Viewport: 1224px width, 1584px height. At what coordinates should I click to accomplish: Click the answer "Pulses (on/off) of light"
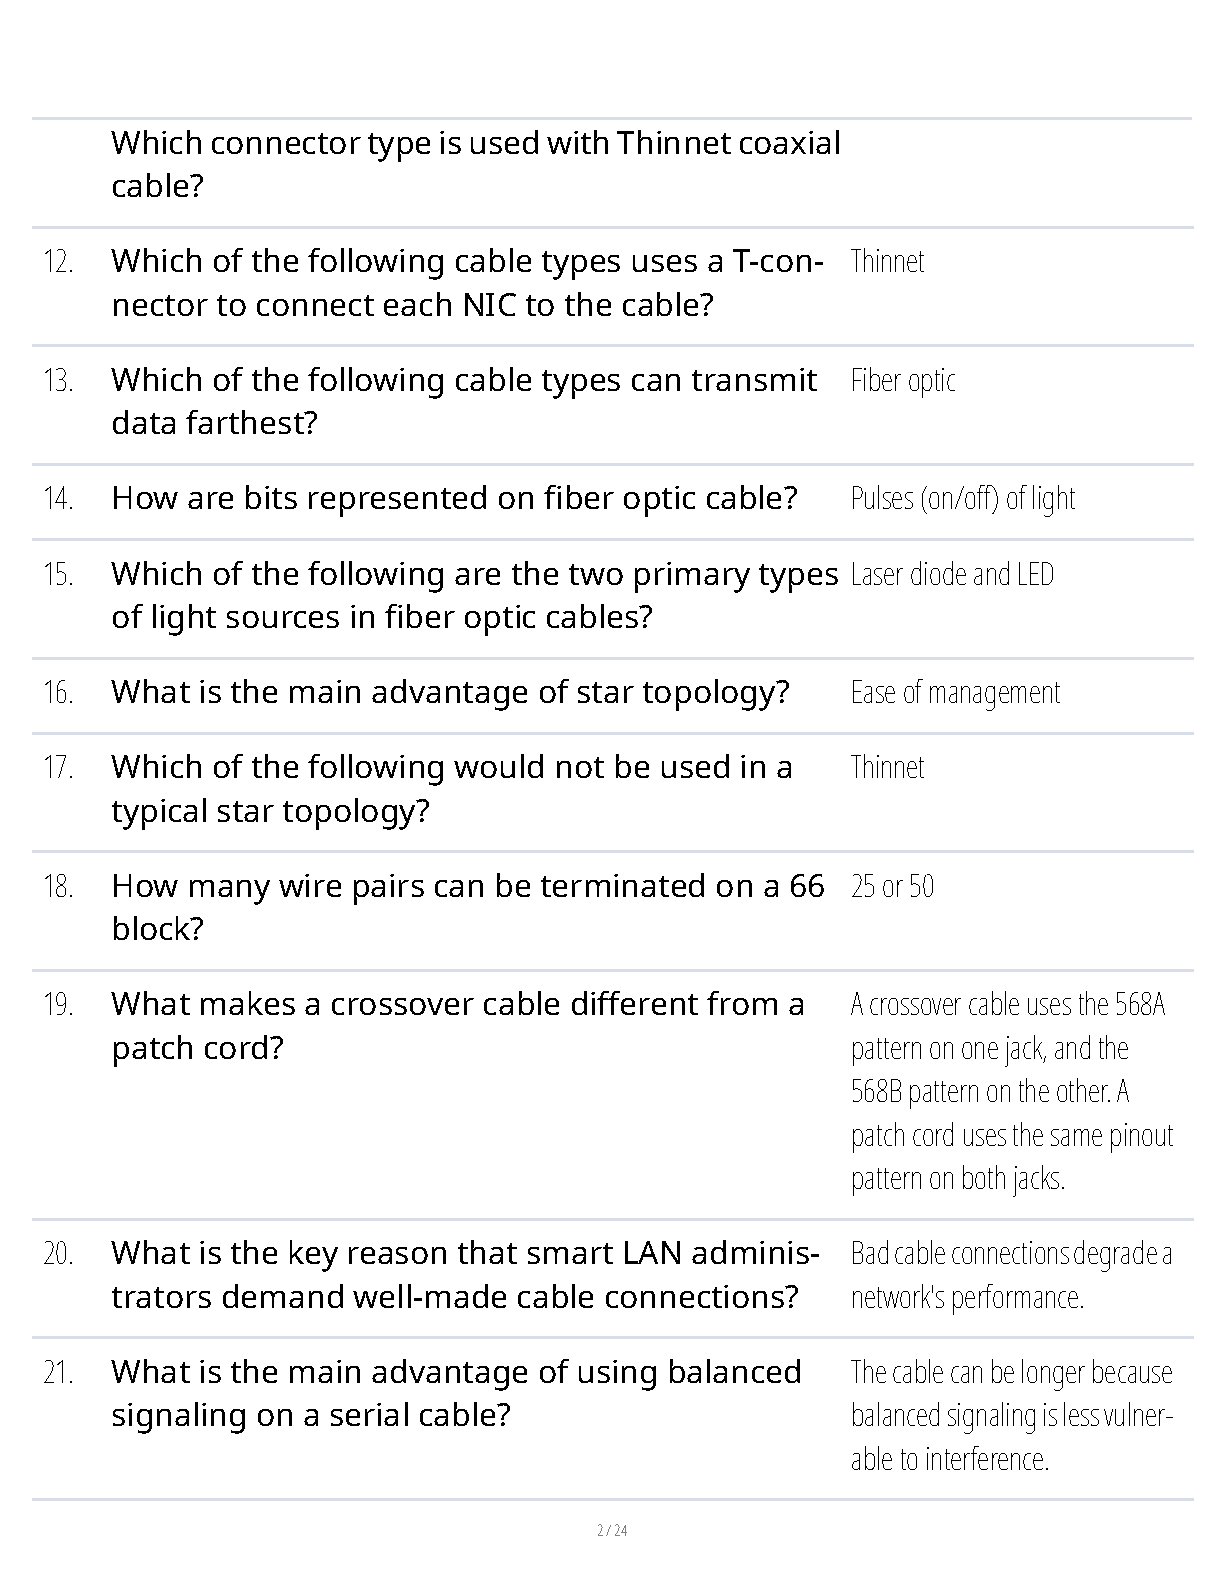[962, 498]
